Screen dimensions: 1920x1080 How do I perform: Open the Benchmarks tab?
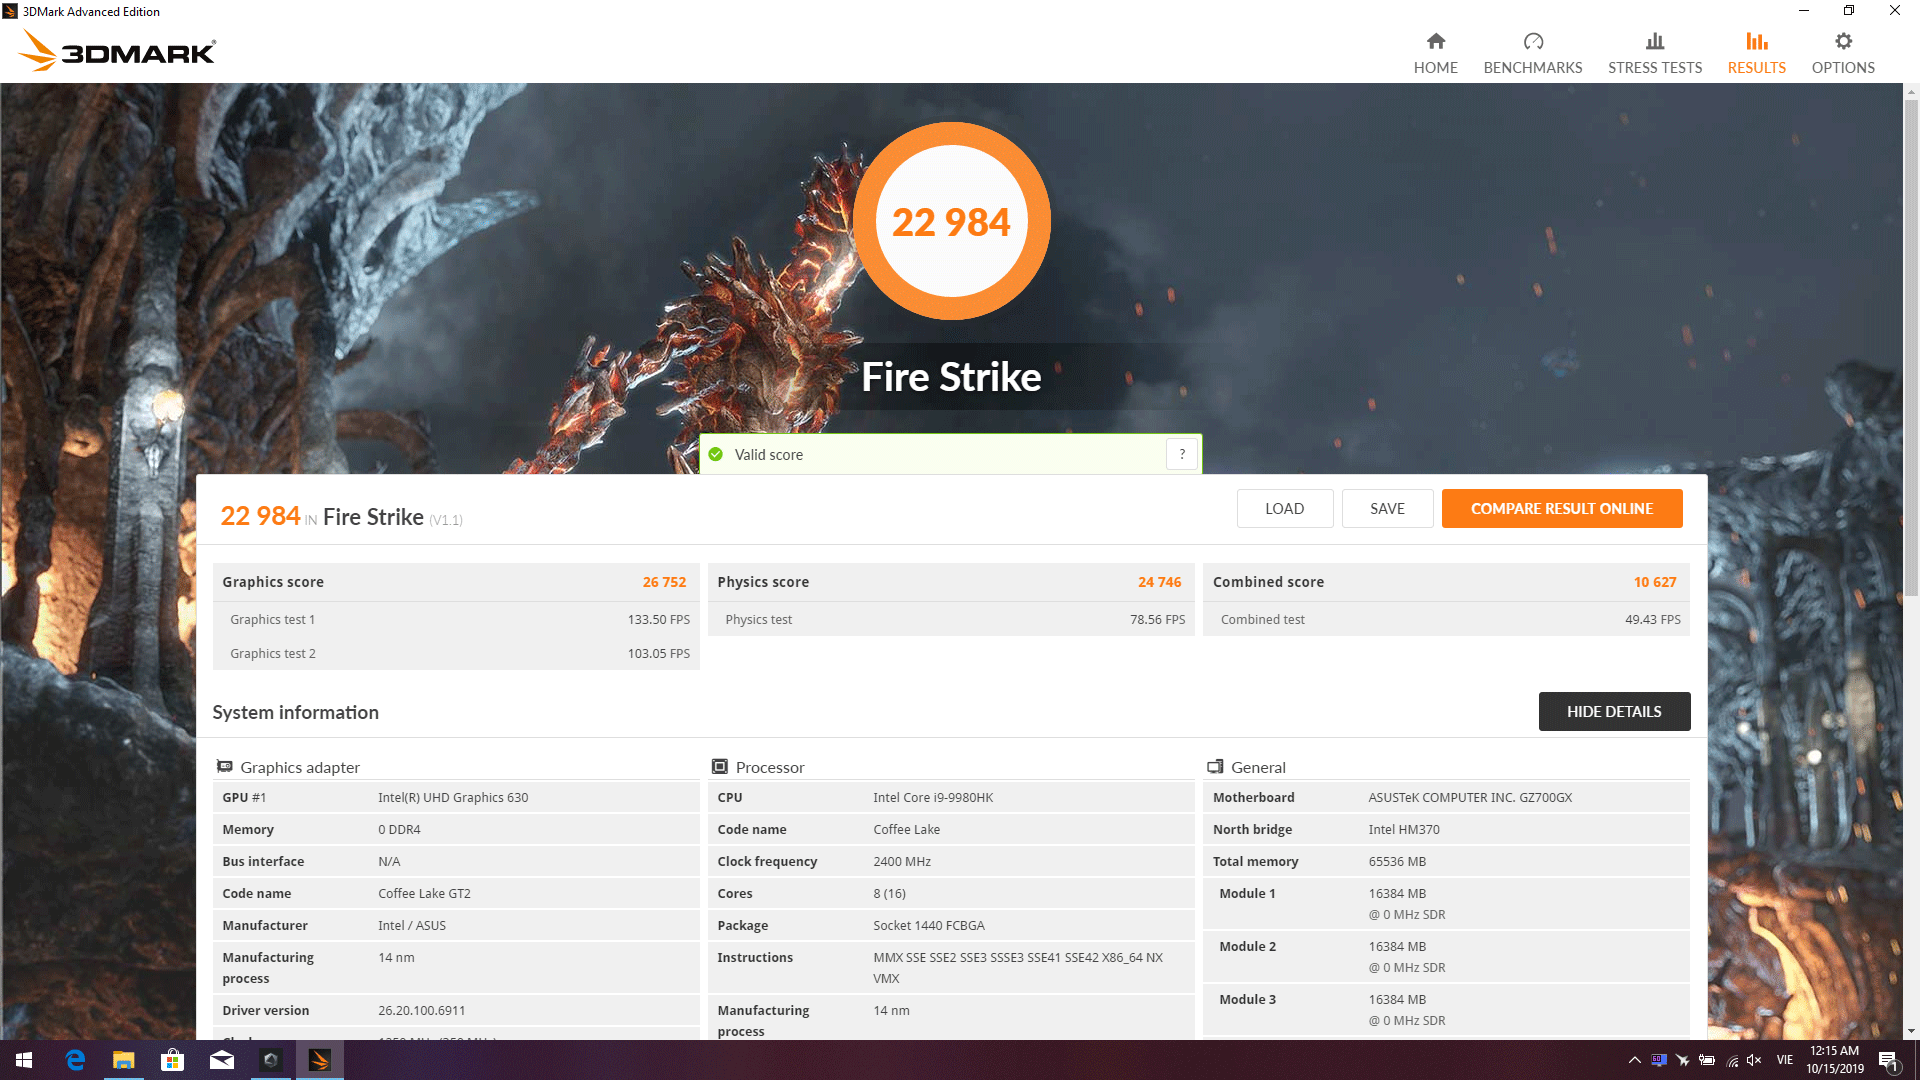click(1532, 53)
